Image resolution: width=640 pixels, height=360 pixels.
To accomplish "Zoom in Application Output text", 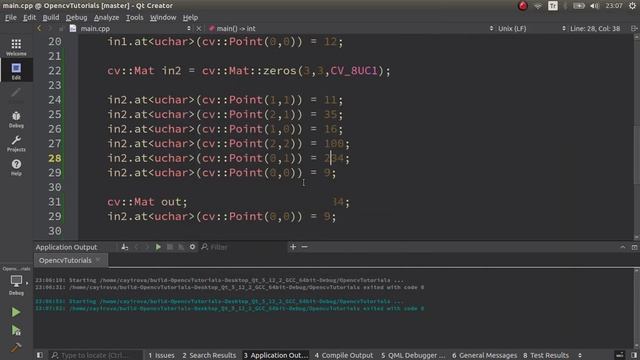I will coord(293,247).
